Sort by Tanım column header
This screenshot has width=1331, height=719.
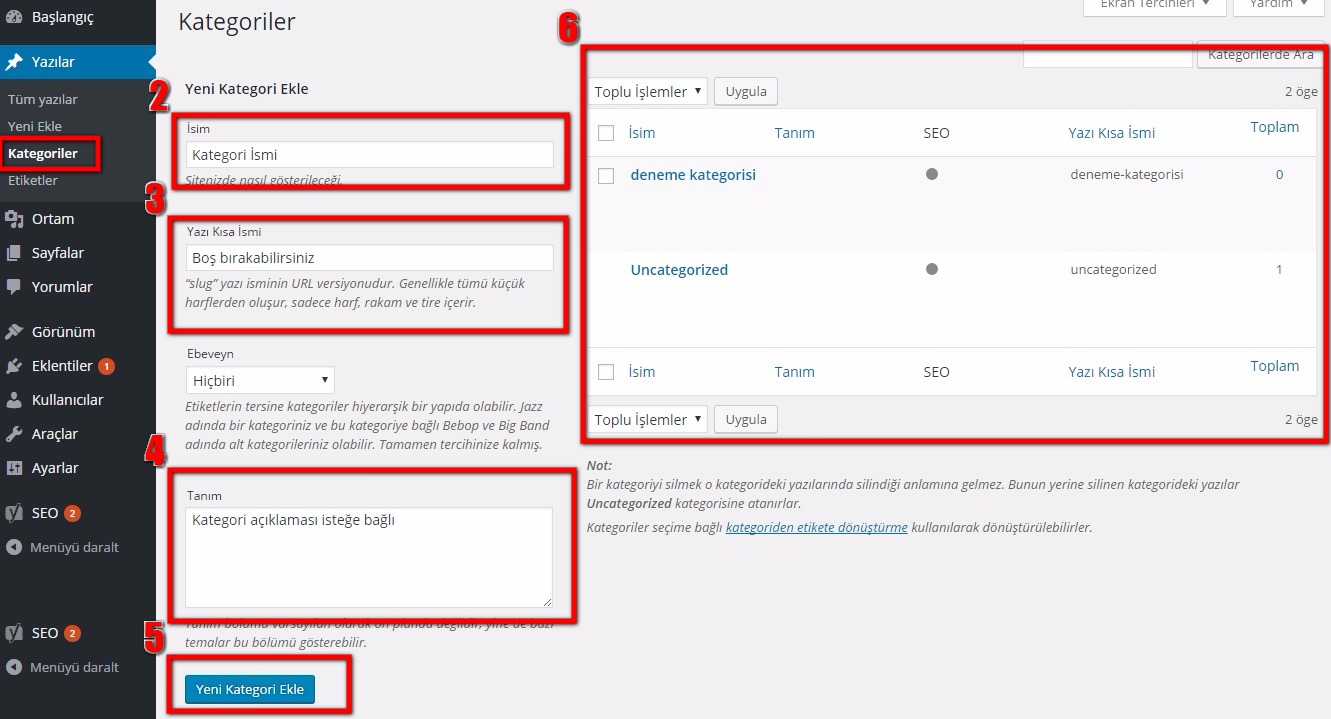795,132
